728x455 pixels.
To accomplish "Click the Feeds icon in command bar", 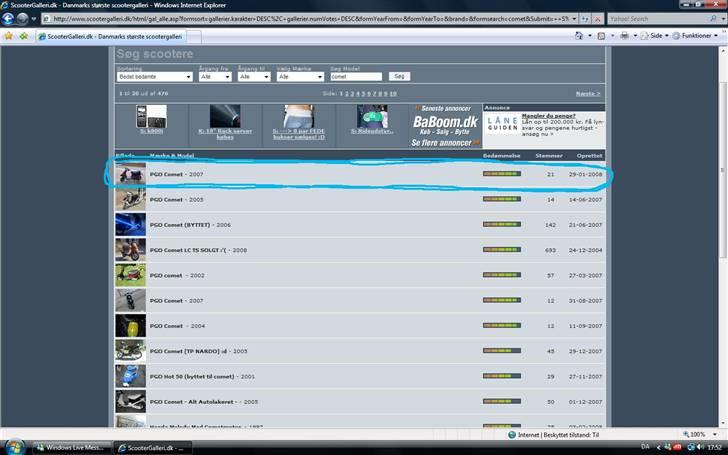I will click(x=601, y=36).
